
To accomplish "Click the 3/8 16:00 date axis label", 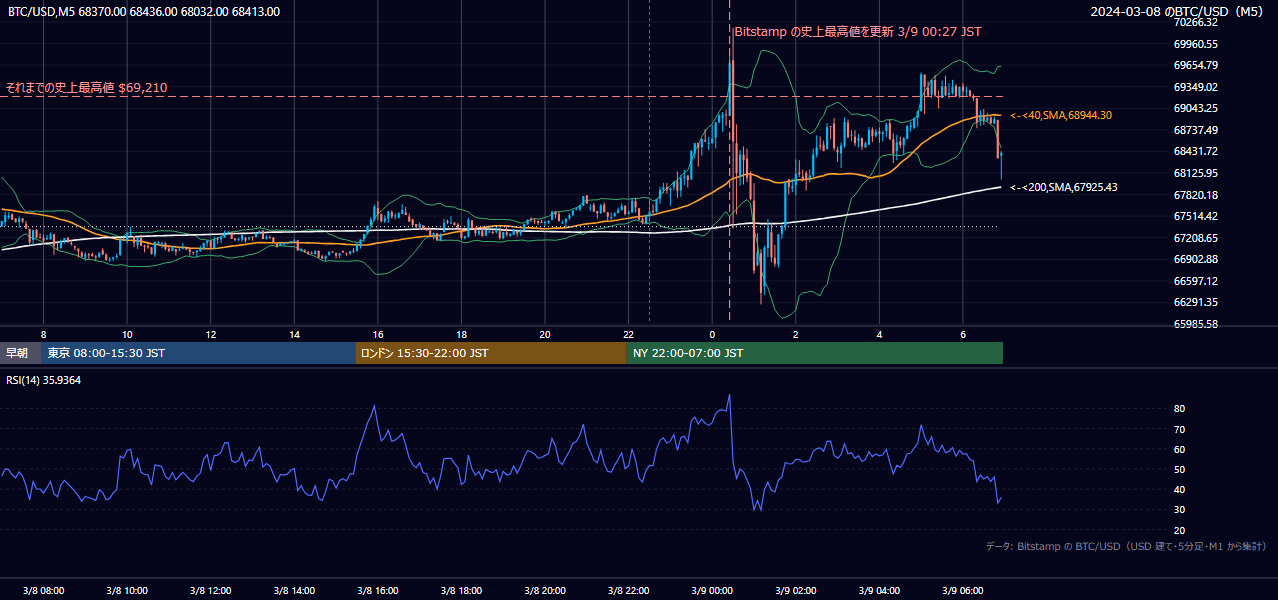I will coord(378,590).
